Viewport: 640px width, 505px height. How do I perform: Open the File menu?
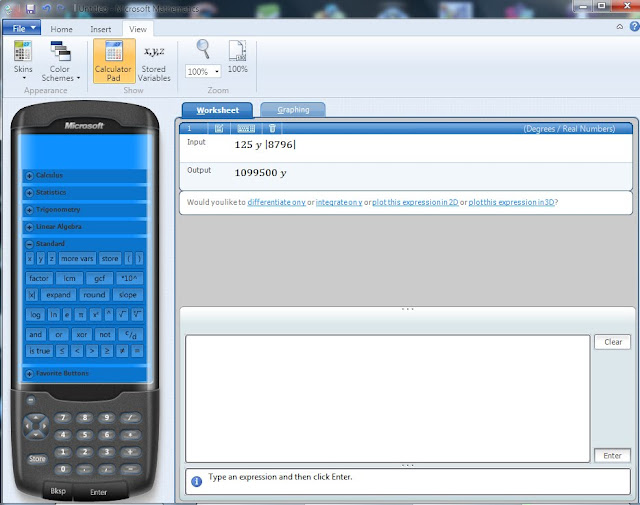22,28
